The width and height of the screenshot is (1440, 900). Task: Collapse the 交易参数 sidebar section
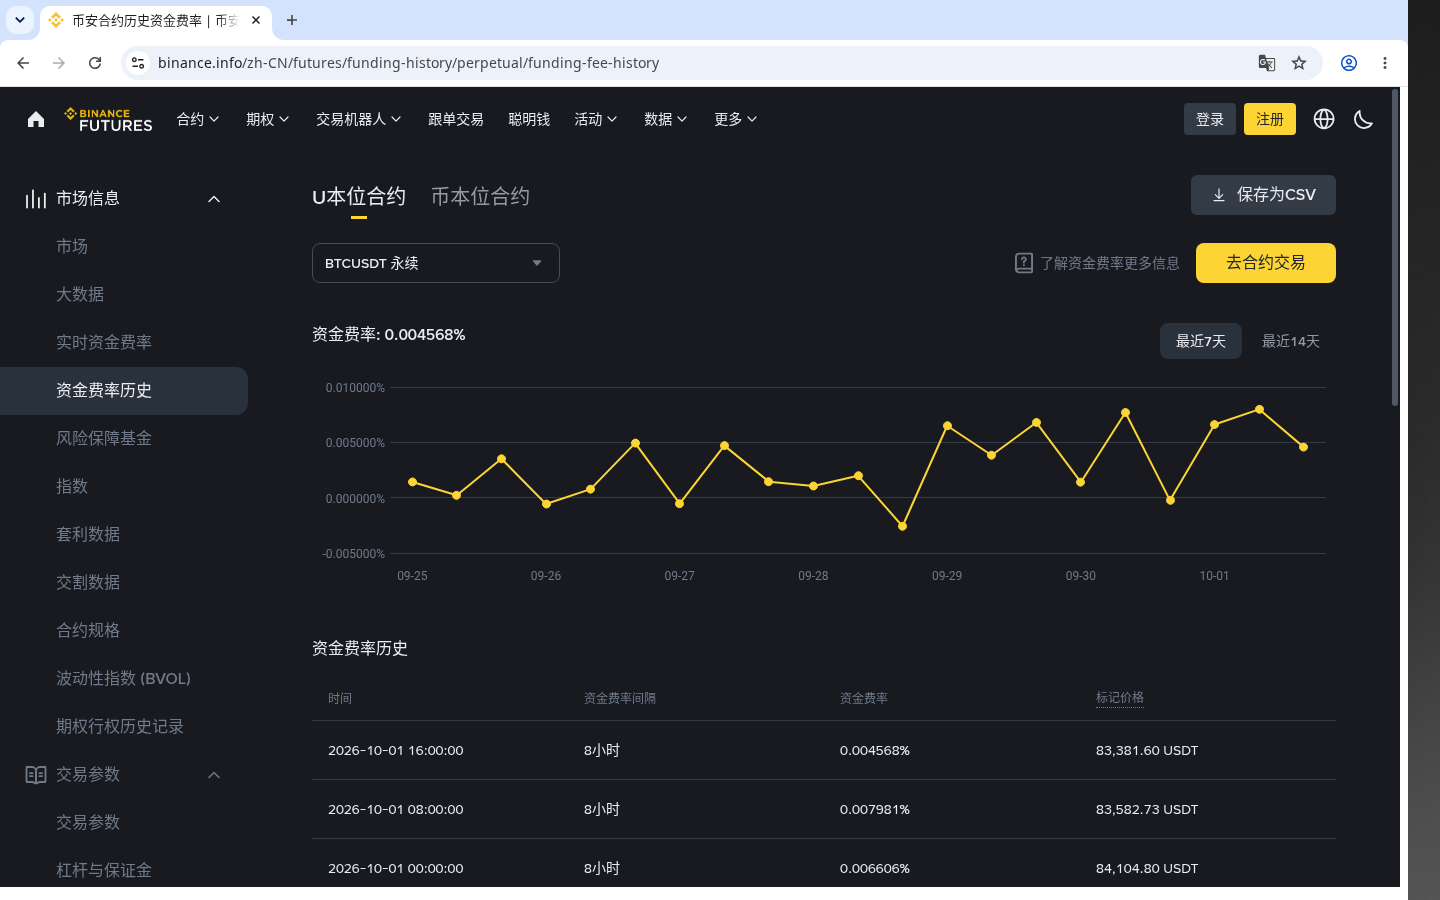tap(214, 775)
